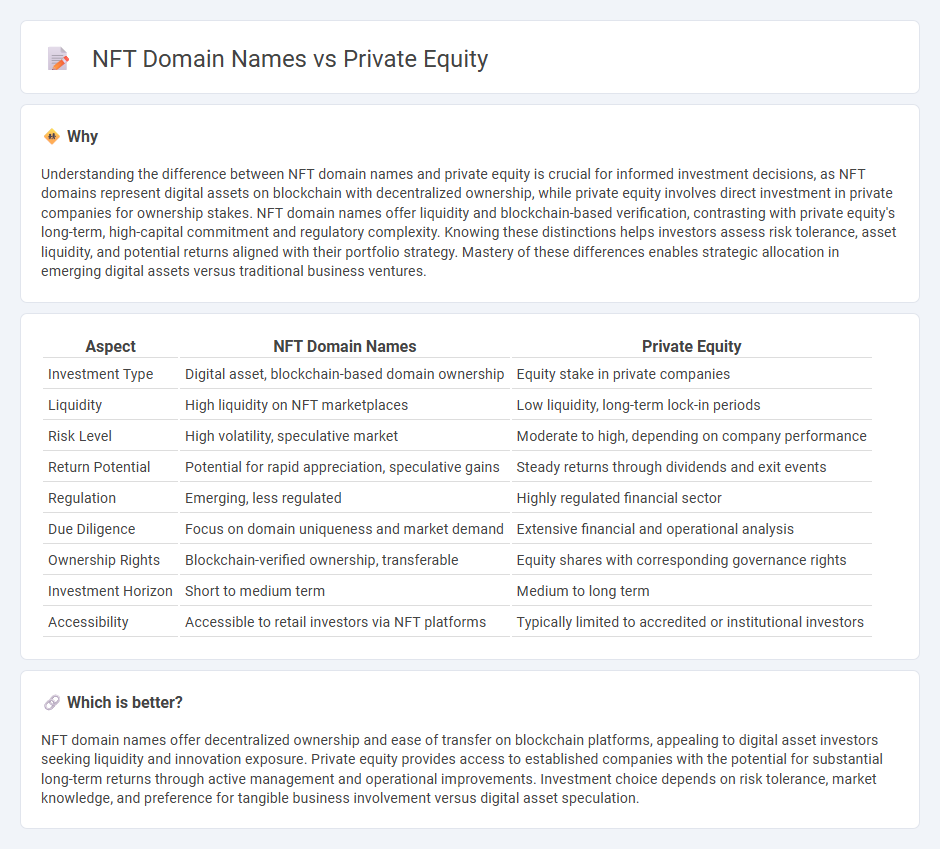
Task: Click cell Focus on domain uniqueness and market demand
Action: [x=345, y=529]
